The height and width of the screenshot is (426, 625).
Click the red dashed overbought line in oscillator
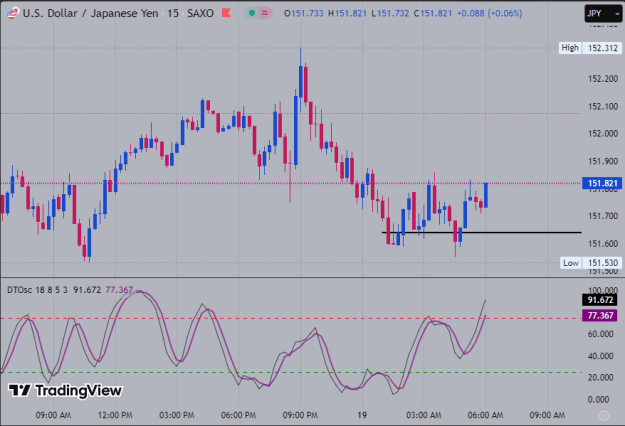[x=291, y=318]
